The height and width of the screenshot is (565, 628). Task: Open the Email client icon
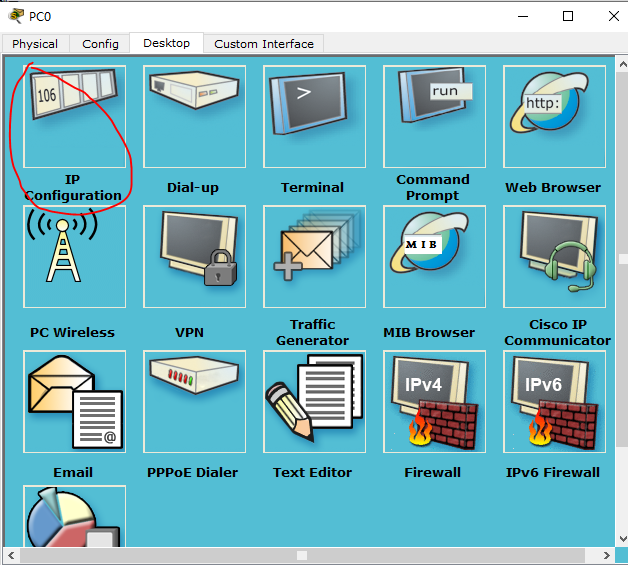pos(74,402)
